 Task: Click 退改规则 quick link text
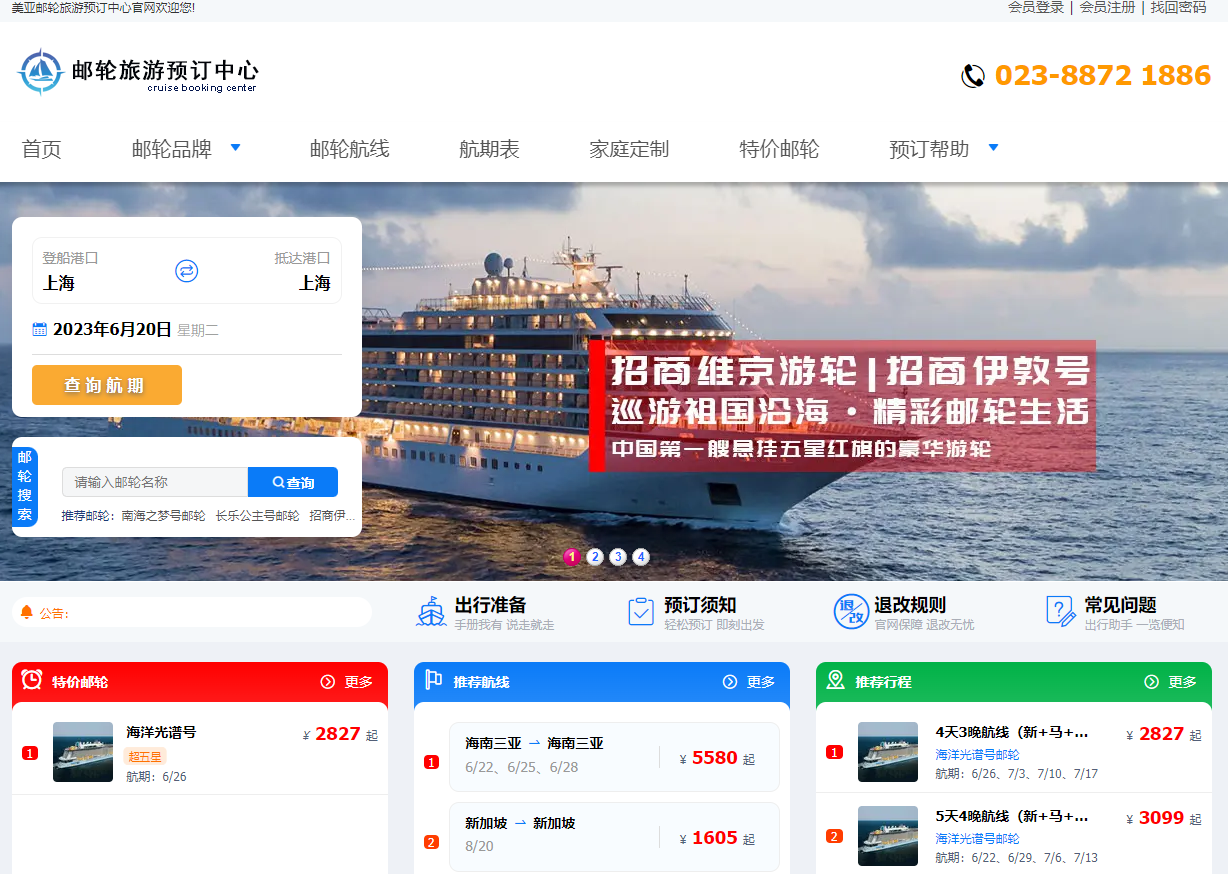tap(910, 605)
